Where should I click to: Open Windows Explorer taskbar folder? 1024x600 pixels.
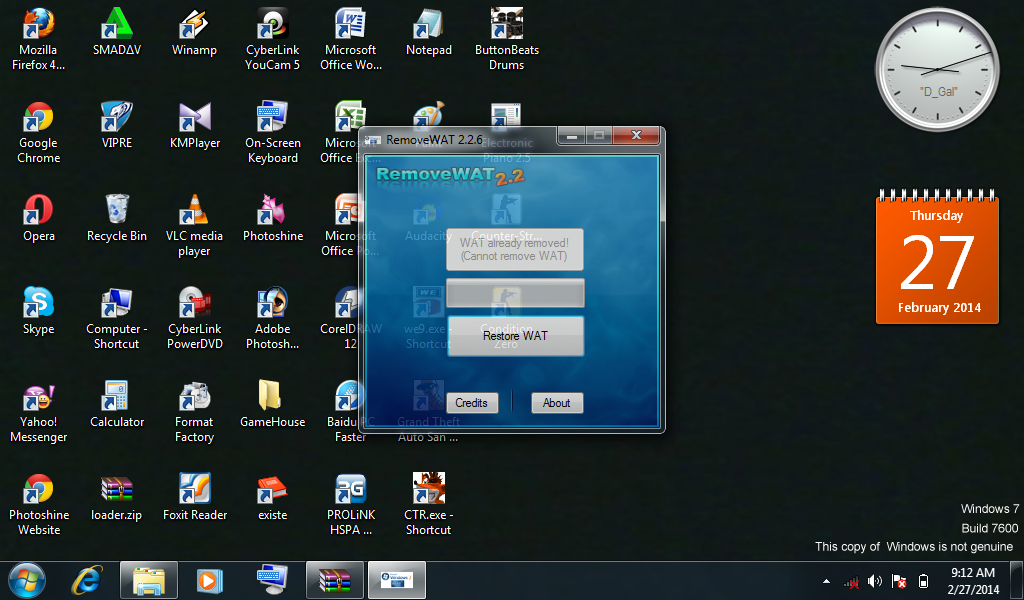click(149, 580)
